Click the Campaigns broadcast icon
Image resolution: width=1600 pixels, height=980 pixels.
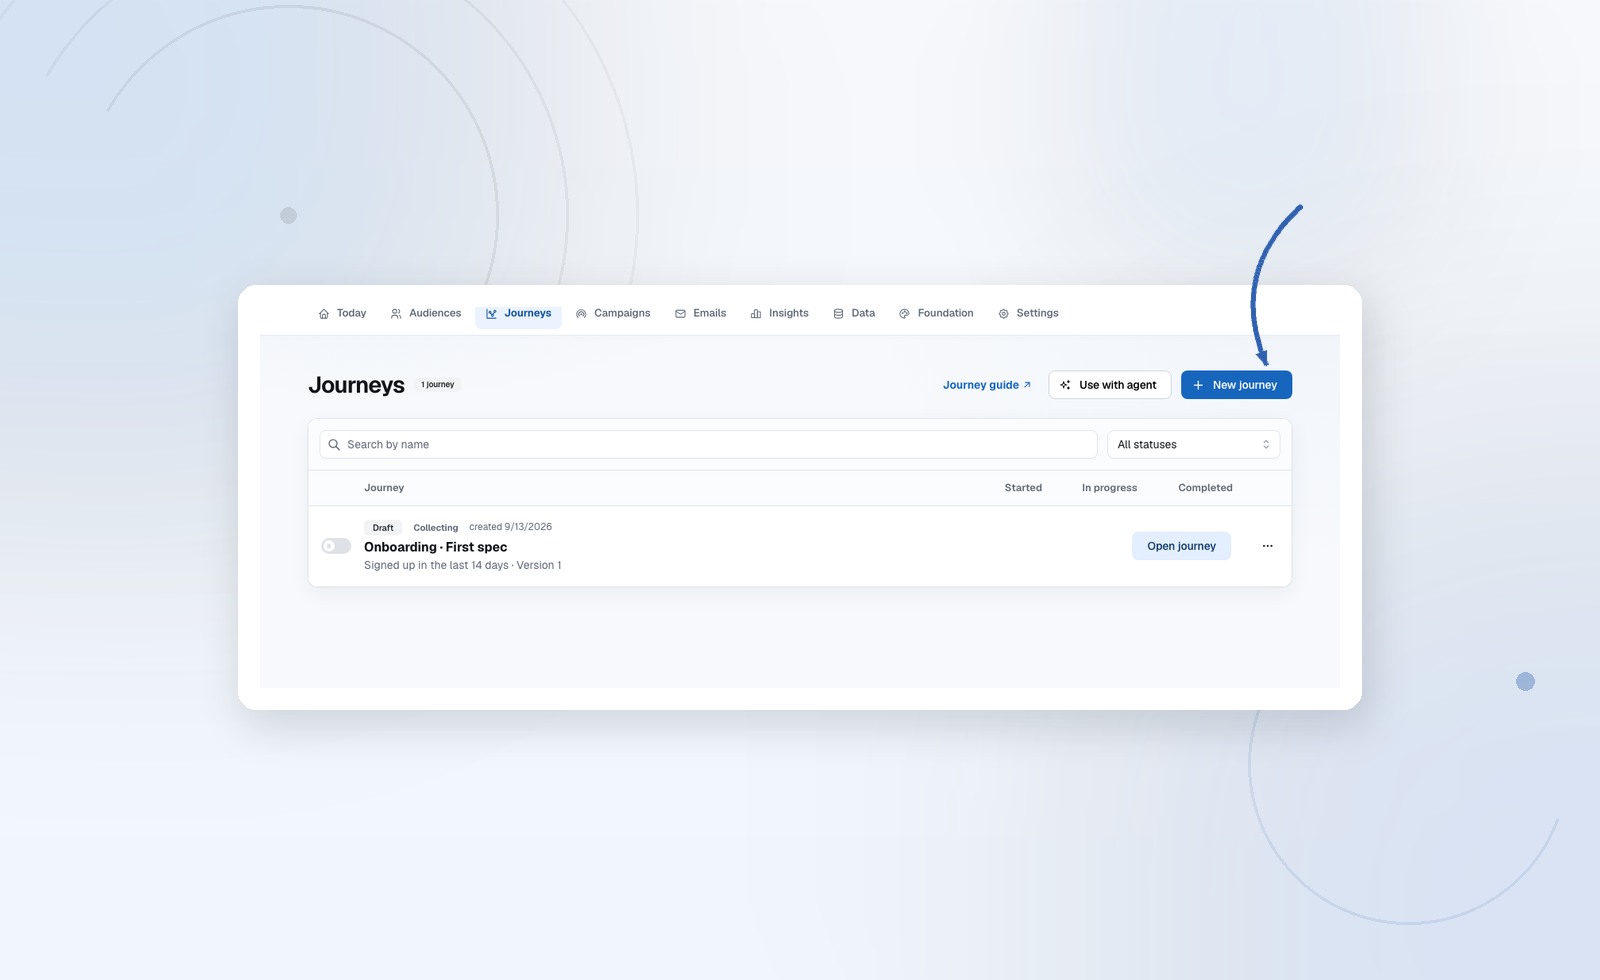581,314
